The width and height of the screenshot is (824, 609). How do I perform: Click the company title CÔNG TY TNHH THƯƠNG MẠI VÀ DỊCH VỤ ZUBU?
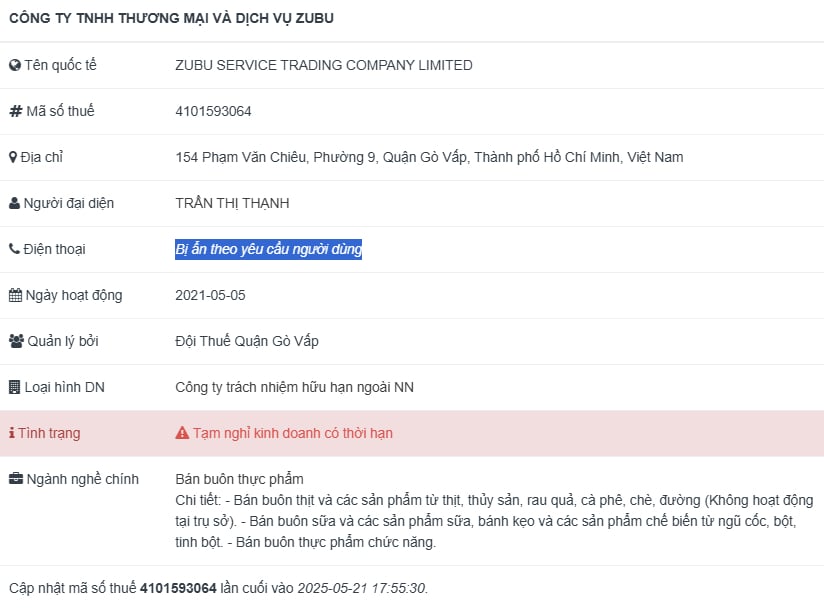(x=171, y=18)
